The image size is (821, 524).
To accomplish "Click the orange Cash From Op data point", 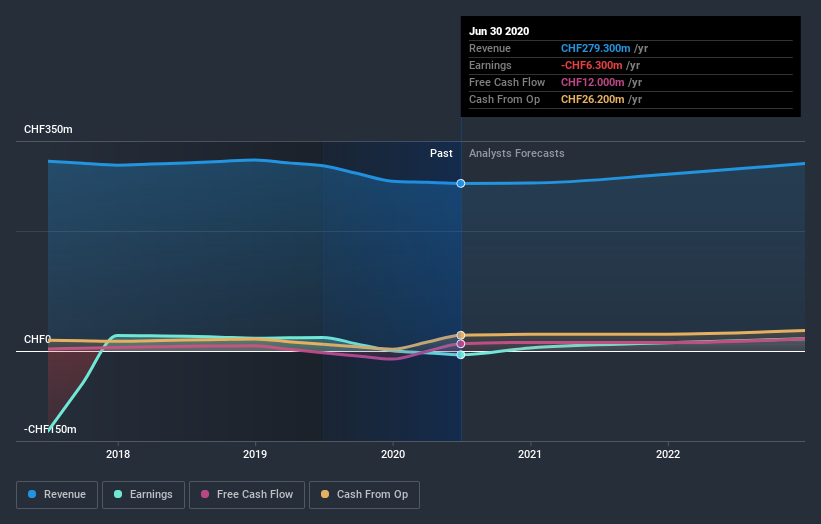I will 461,335.
